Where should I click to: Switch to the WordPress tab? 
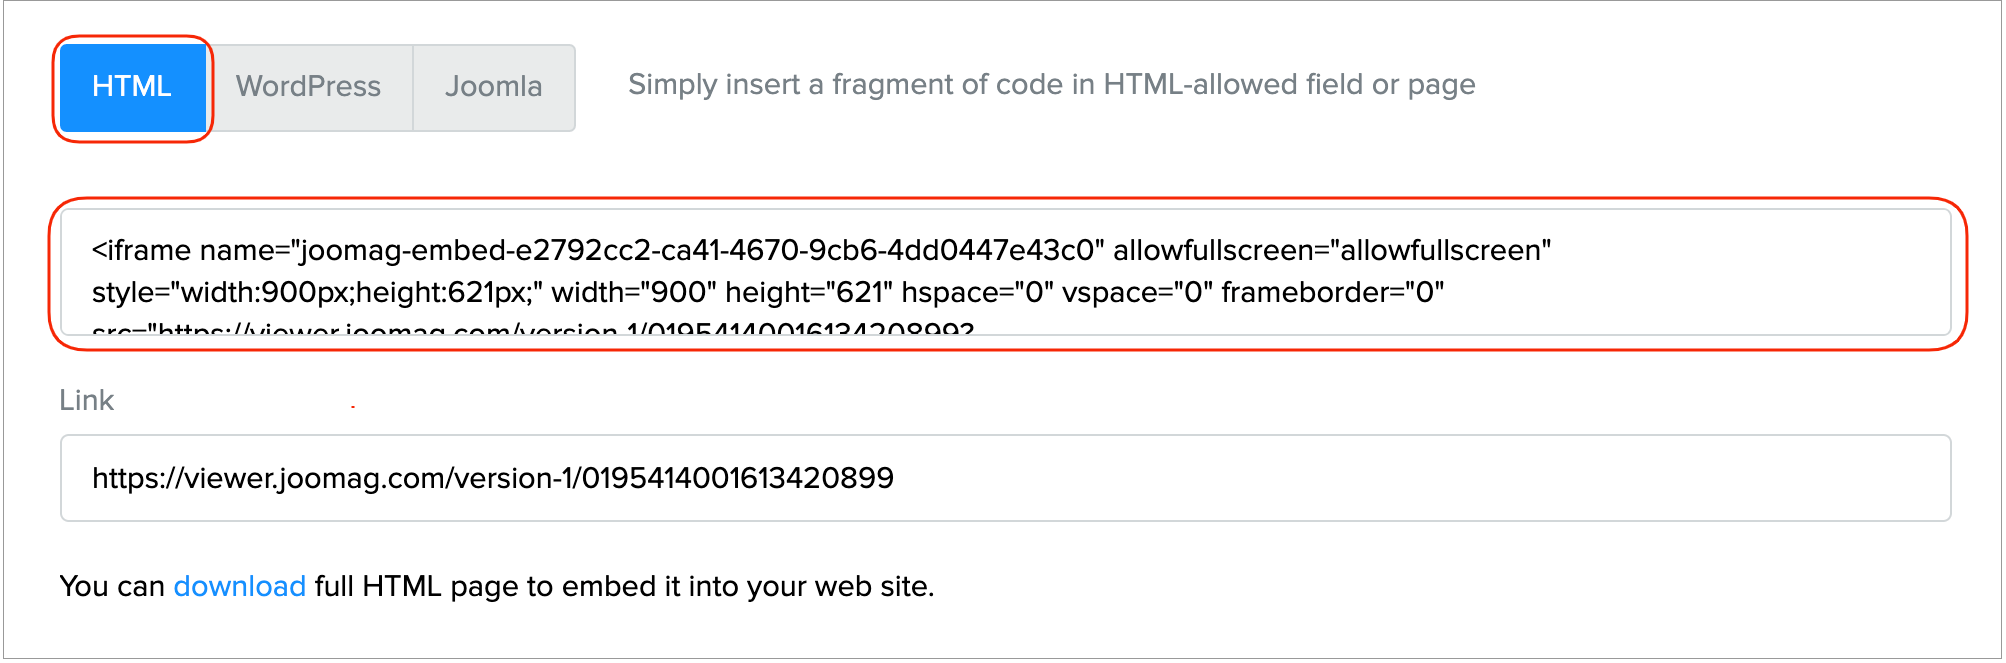point(308,87)
